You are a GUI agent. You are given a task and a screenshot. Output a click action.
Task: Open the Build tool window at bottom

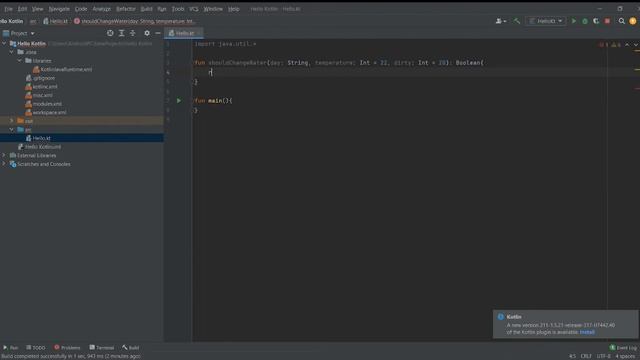coord(131,347)
